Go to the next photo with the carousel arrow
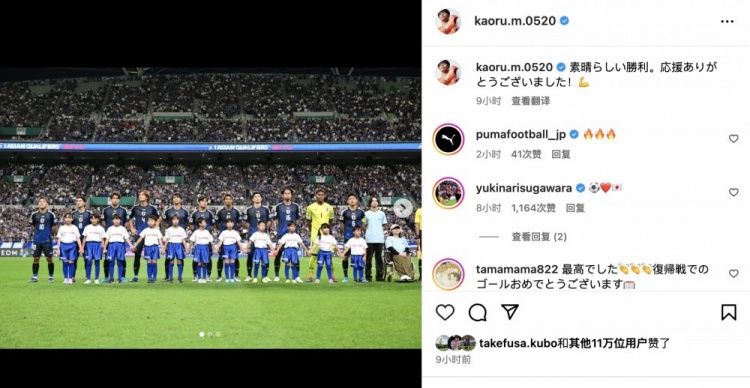The image size is (750, 388). pos(403,208)
